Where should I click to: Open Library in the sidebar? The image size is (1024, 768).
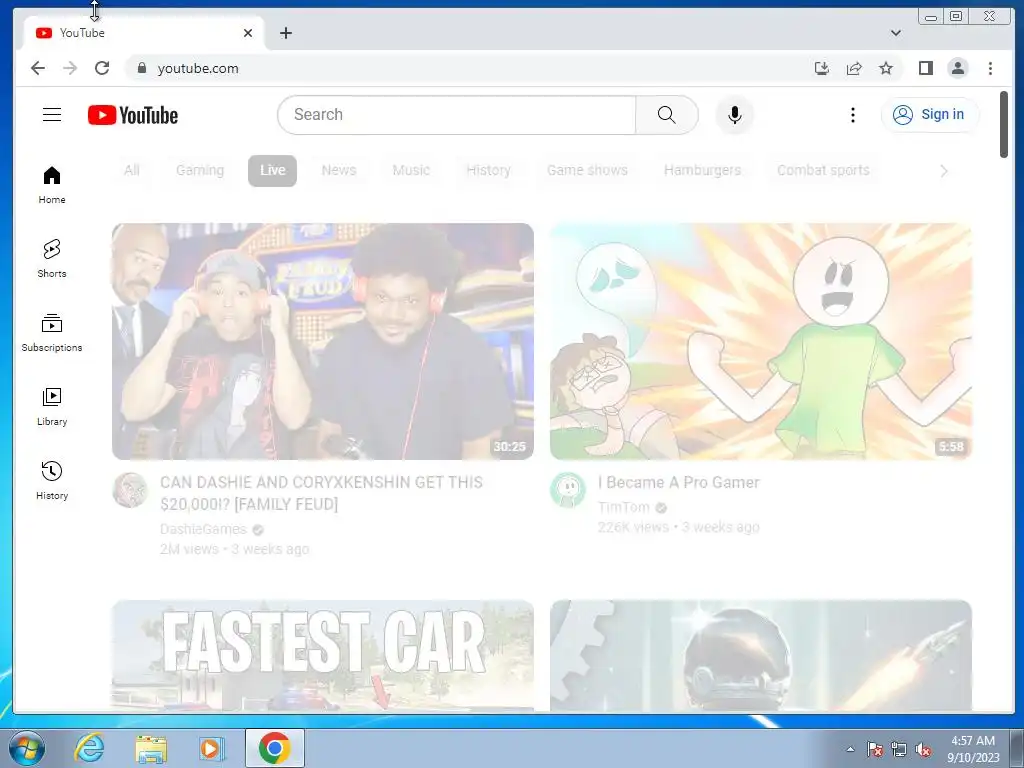pos(52,407)
